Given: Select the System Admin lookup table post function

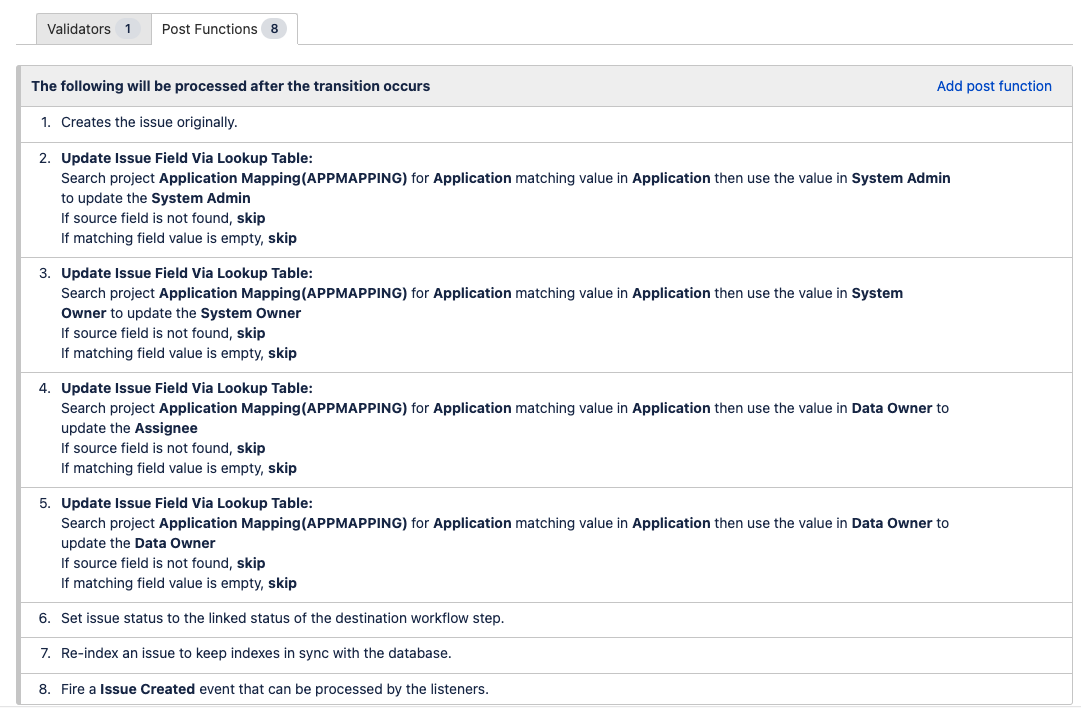Looking at the screenshot, I should click(400, 197).
